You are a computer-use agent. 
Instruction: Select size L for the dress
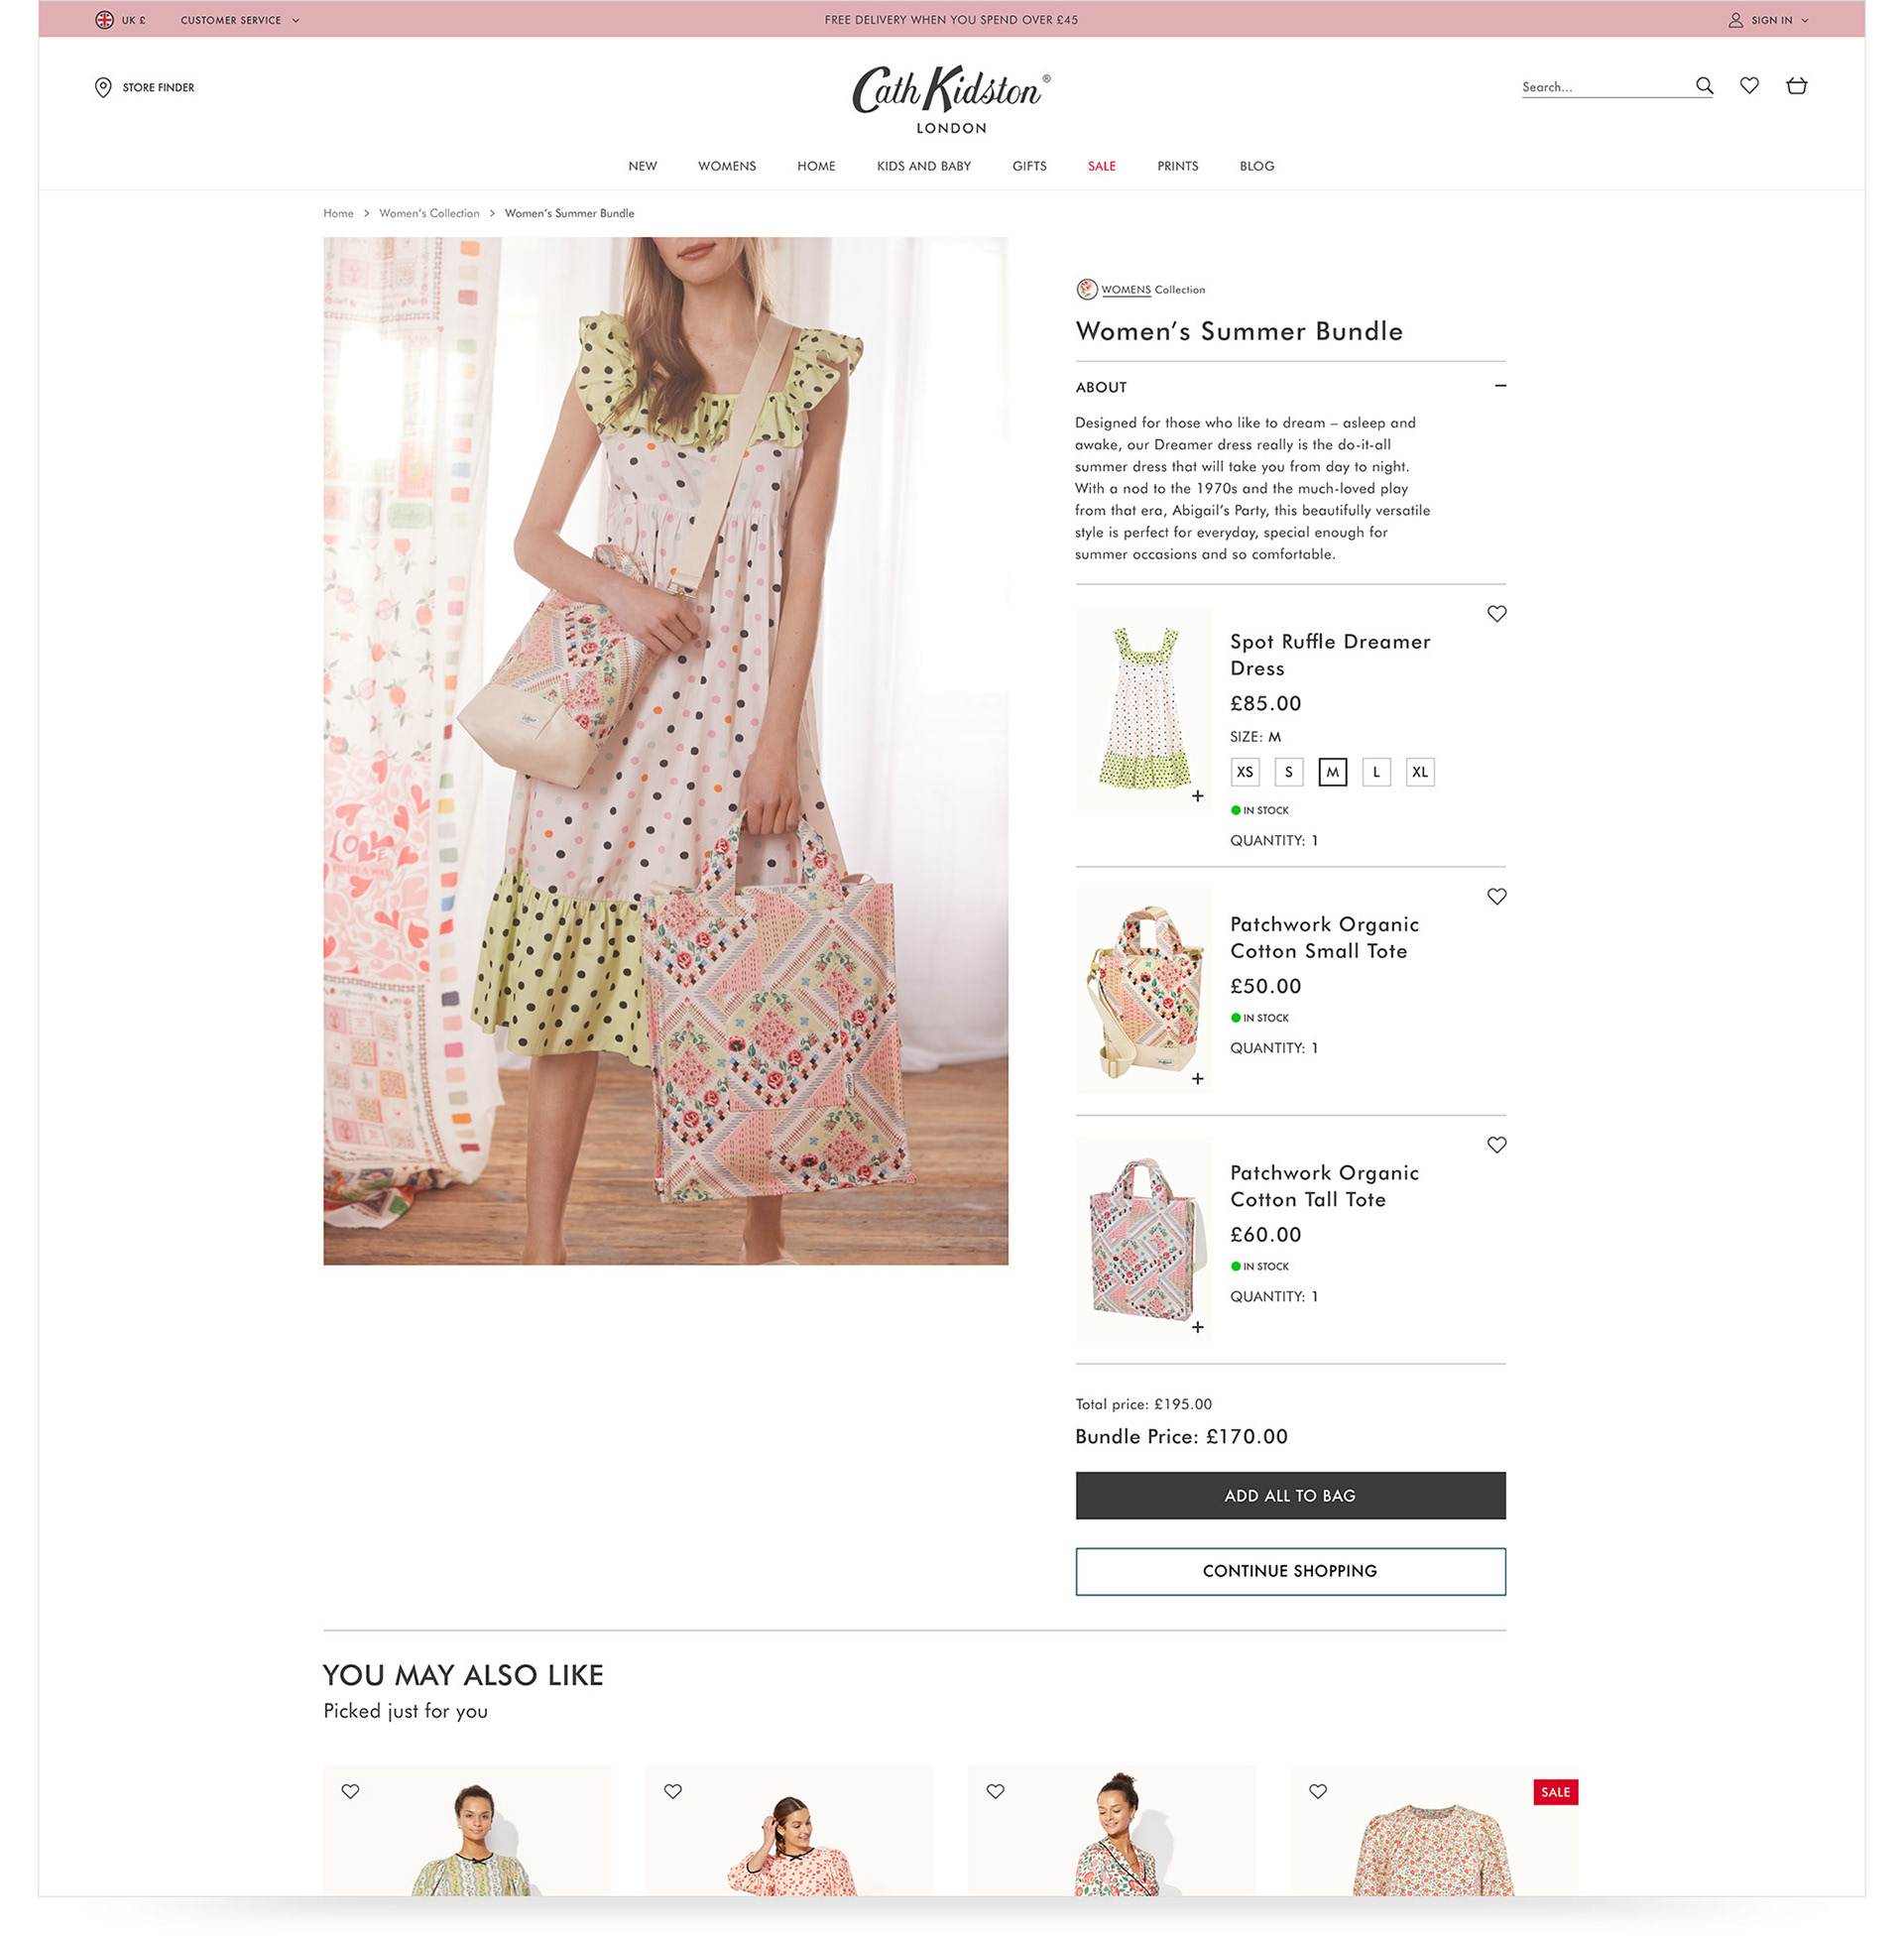pos(1376,772)
